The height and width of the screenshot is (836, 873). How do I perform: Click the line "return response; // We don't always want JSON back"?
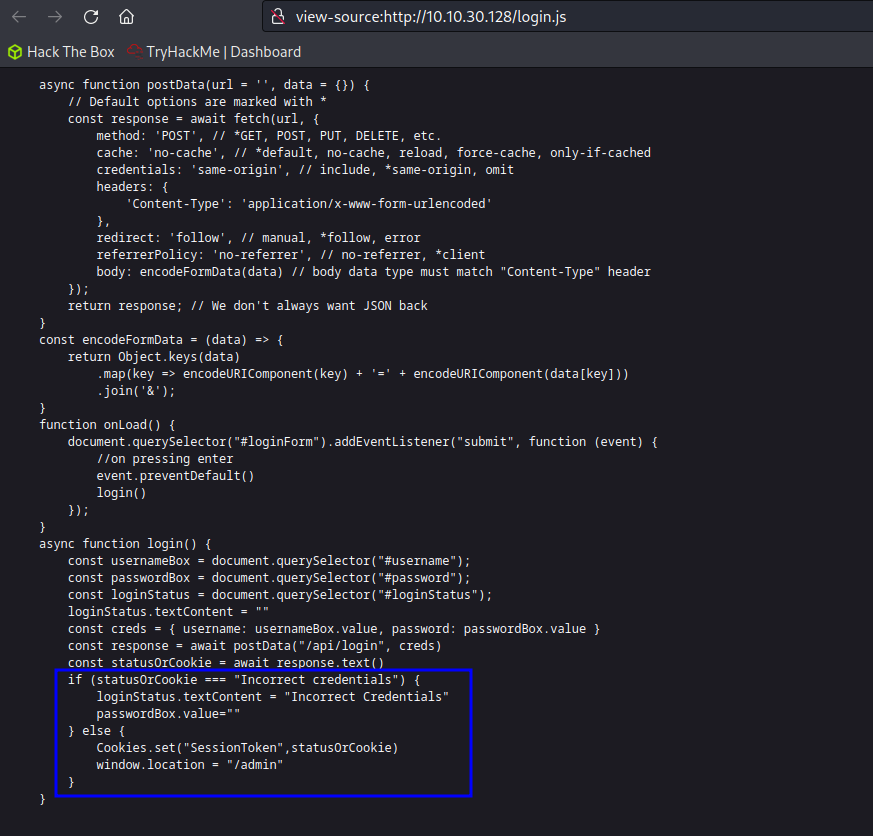[x=248, y=306]
